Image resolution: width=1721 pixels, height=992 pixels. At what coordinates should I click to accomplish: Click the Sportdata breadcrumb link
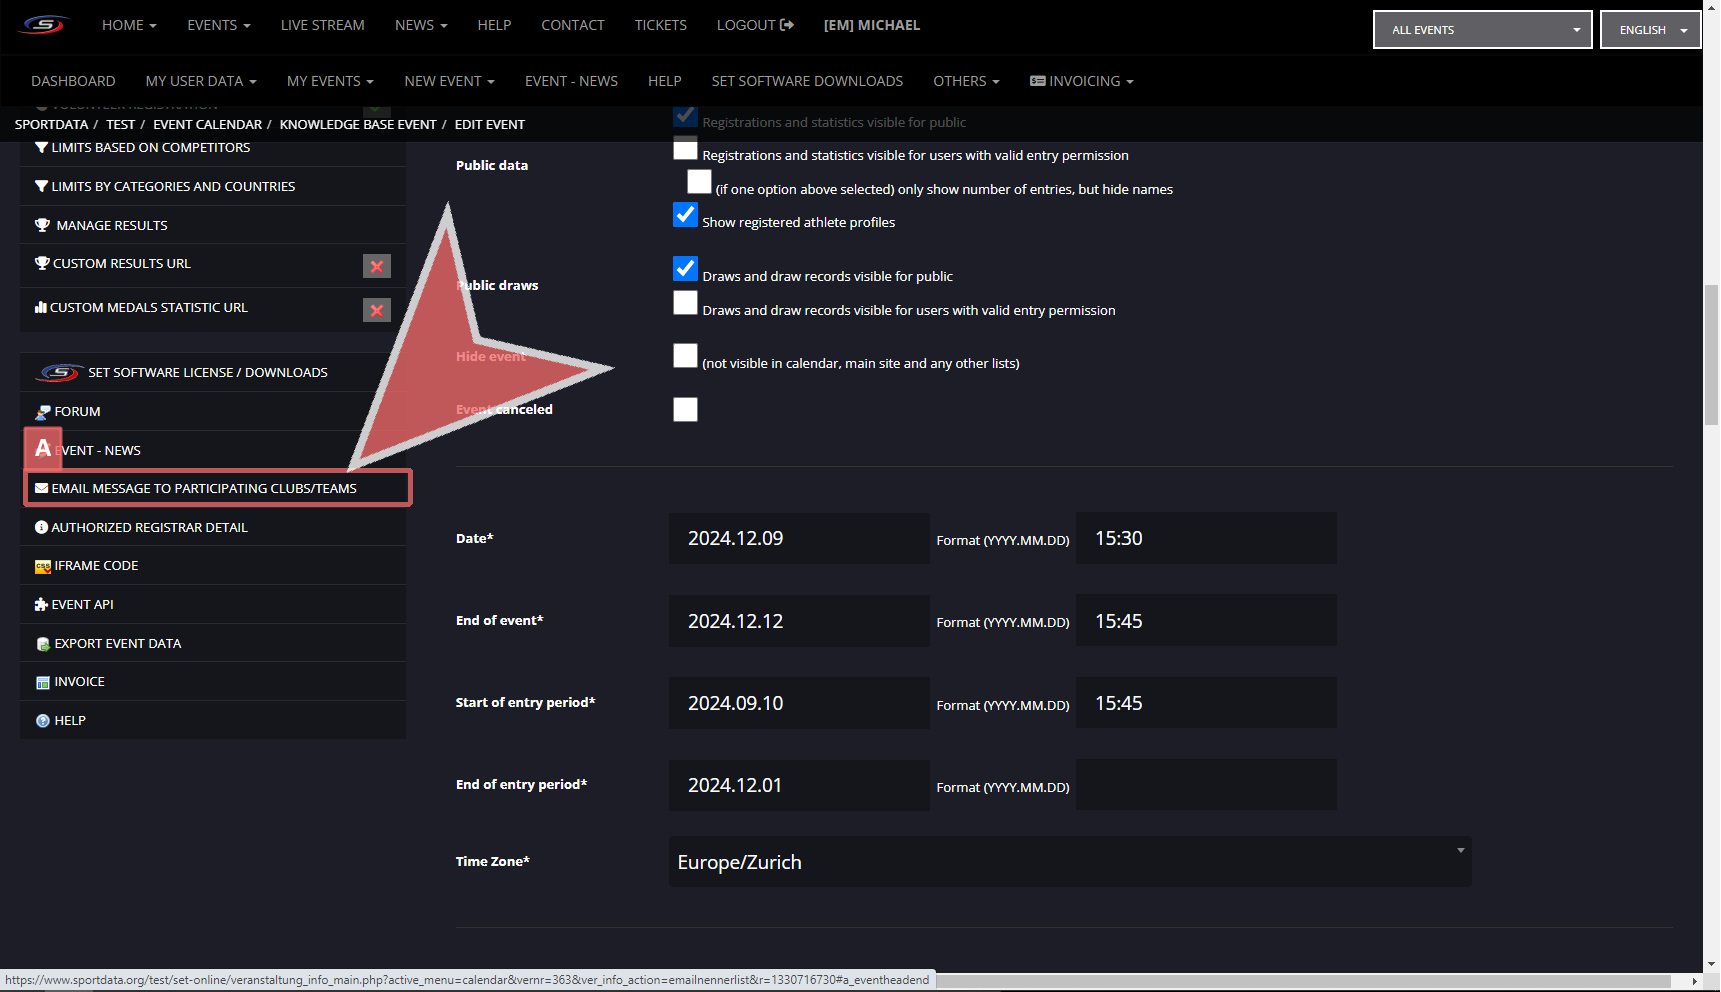51,124
